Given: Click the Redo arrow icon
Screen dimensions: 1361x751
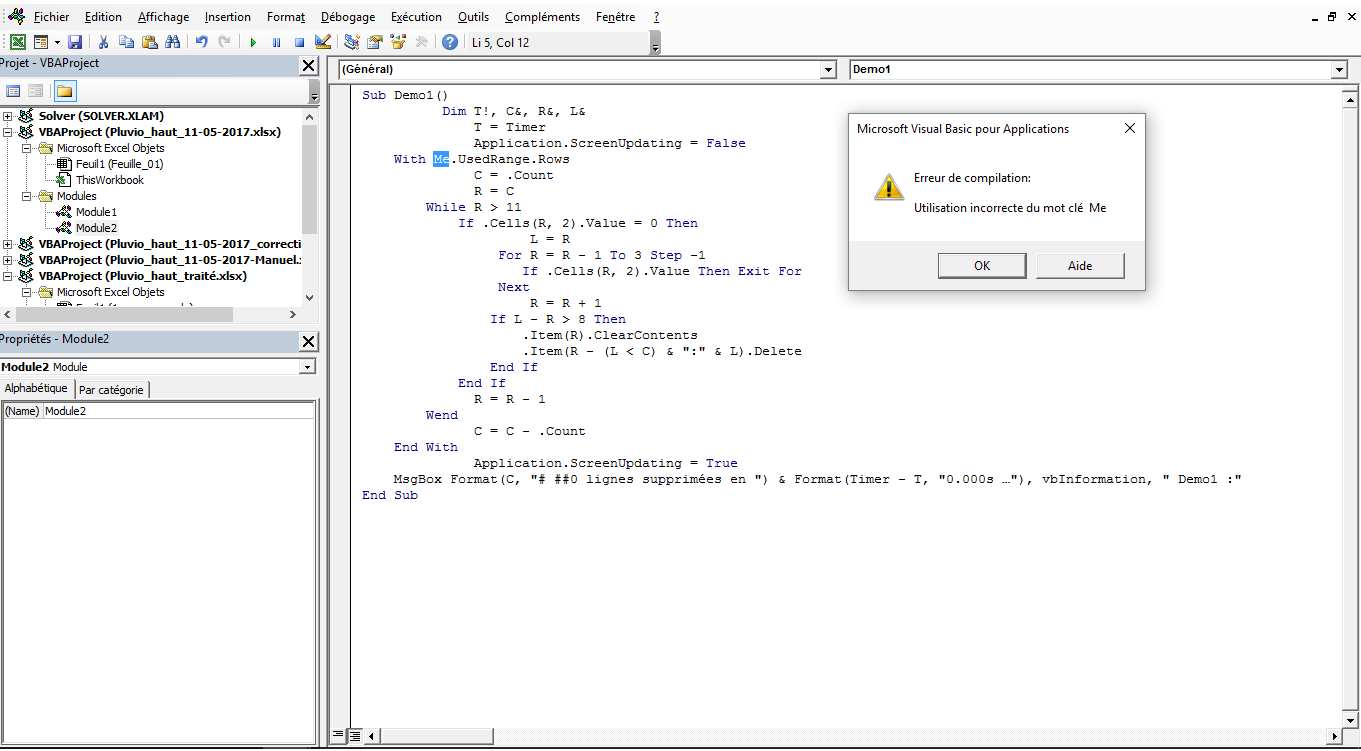Looking at the screenshot, I should (224, 42).
